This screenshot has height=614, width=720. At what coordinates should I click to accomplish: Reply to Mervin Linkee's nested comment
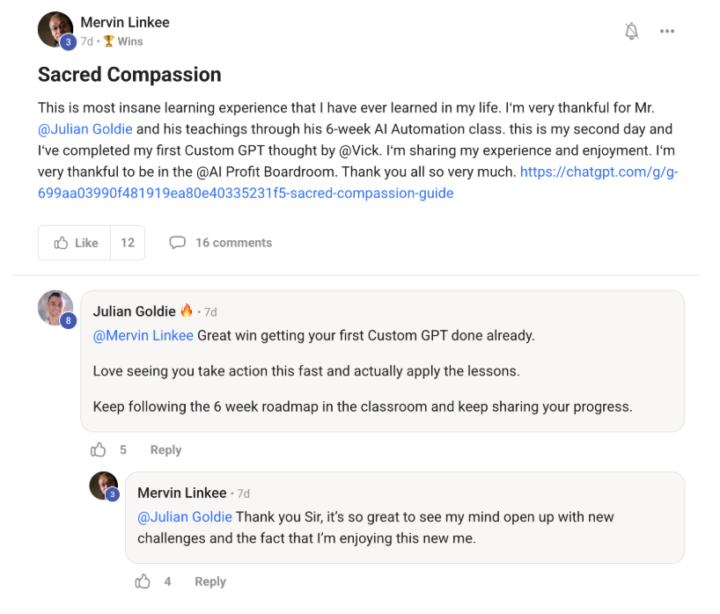tap(210, 581)
